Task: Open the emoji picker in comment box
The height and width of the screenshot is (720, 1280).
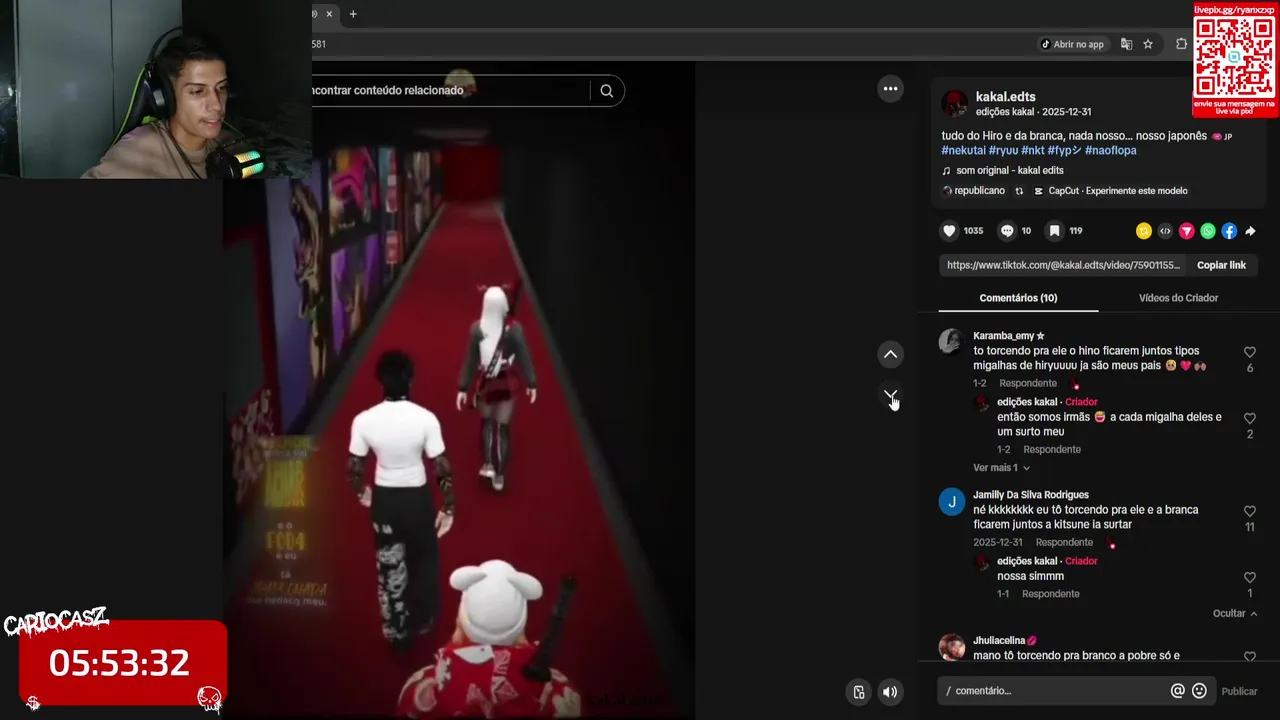Action: pyautogui.click(x=1199, y=691)
